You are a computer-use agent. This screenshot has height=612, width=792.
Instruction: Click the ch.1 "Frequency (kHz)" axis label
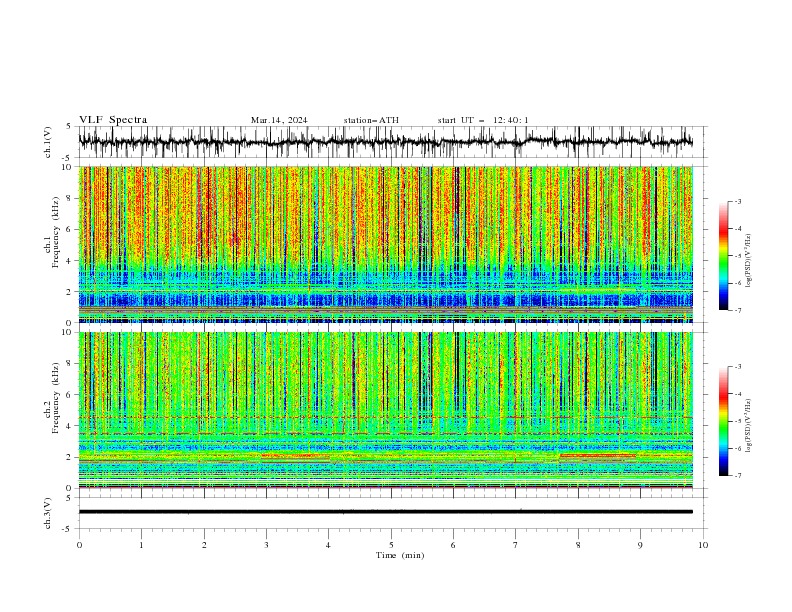(55, 233)
